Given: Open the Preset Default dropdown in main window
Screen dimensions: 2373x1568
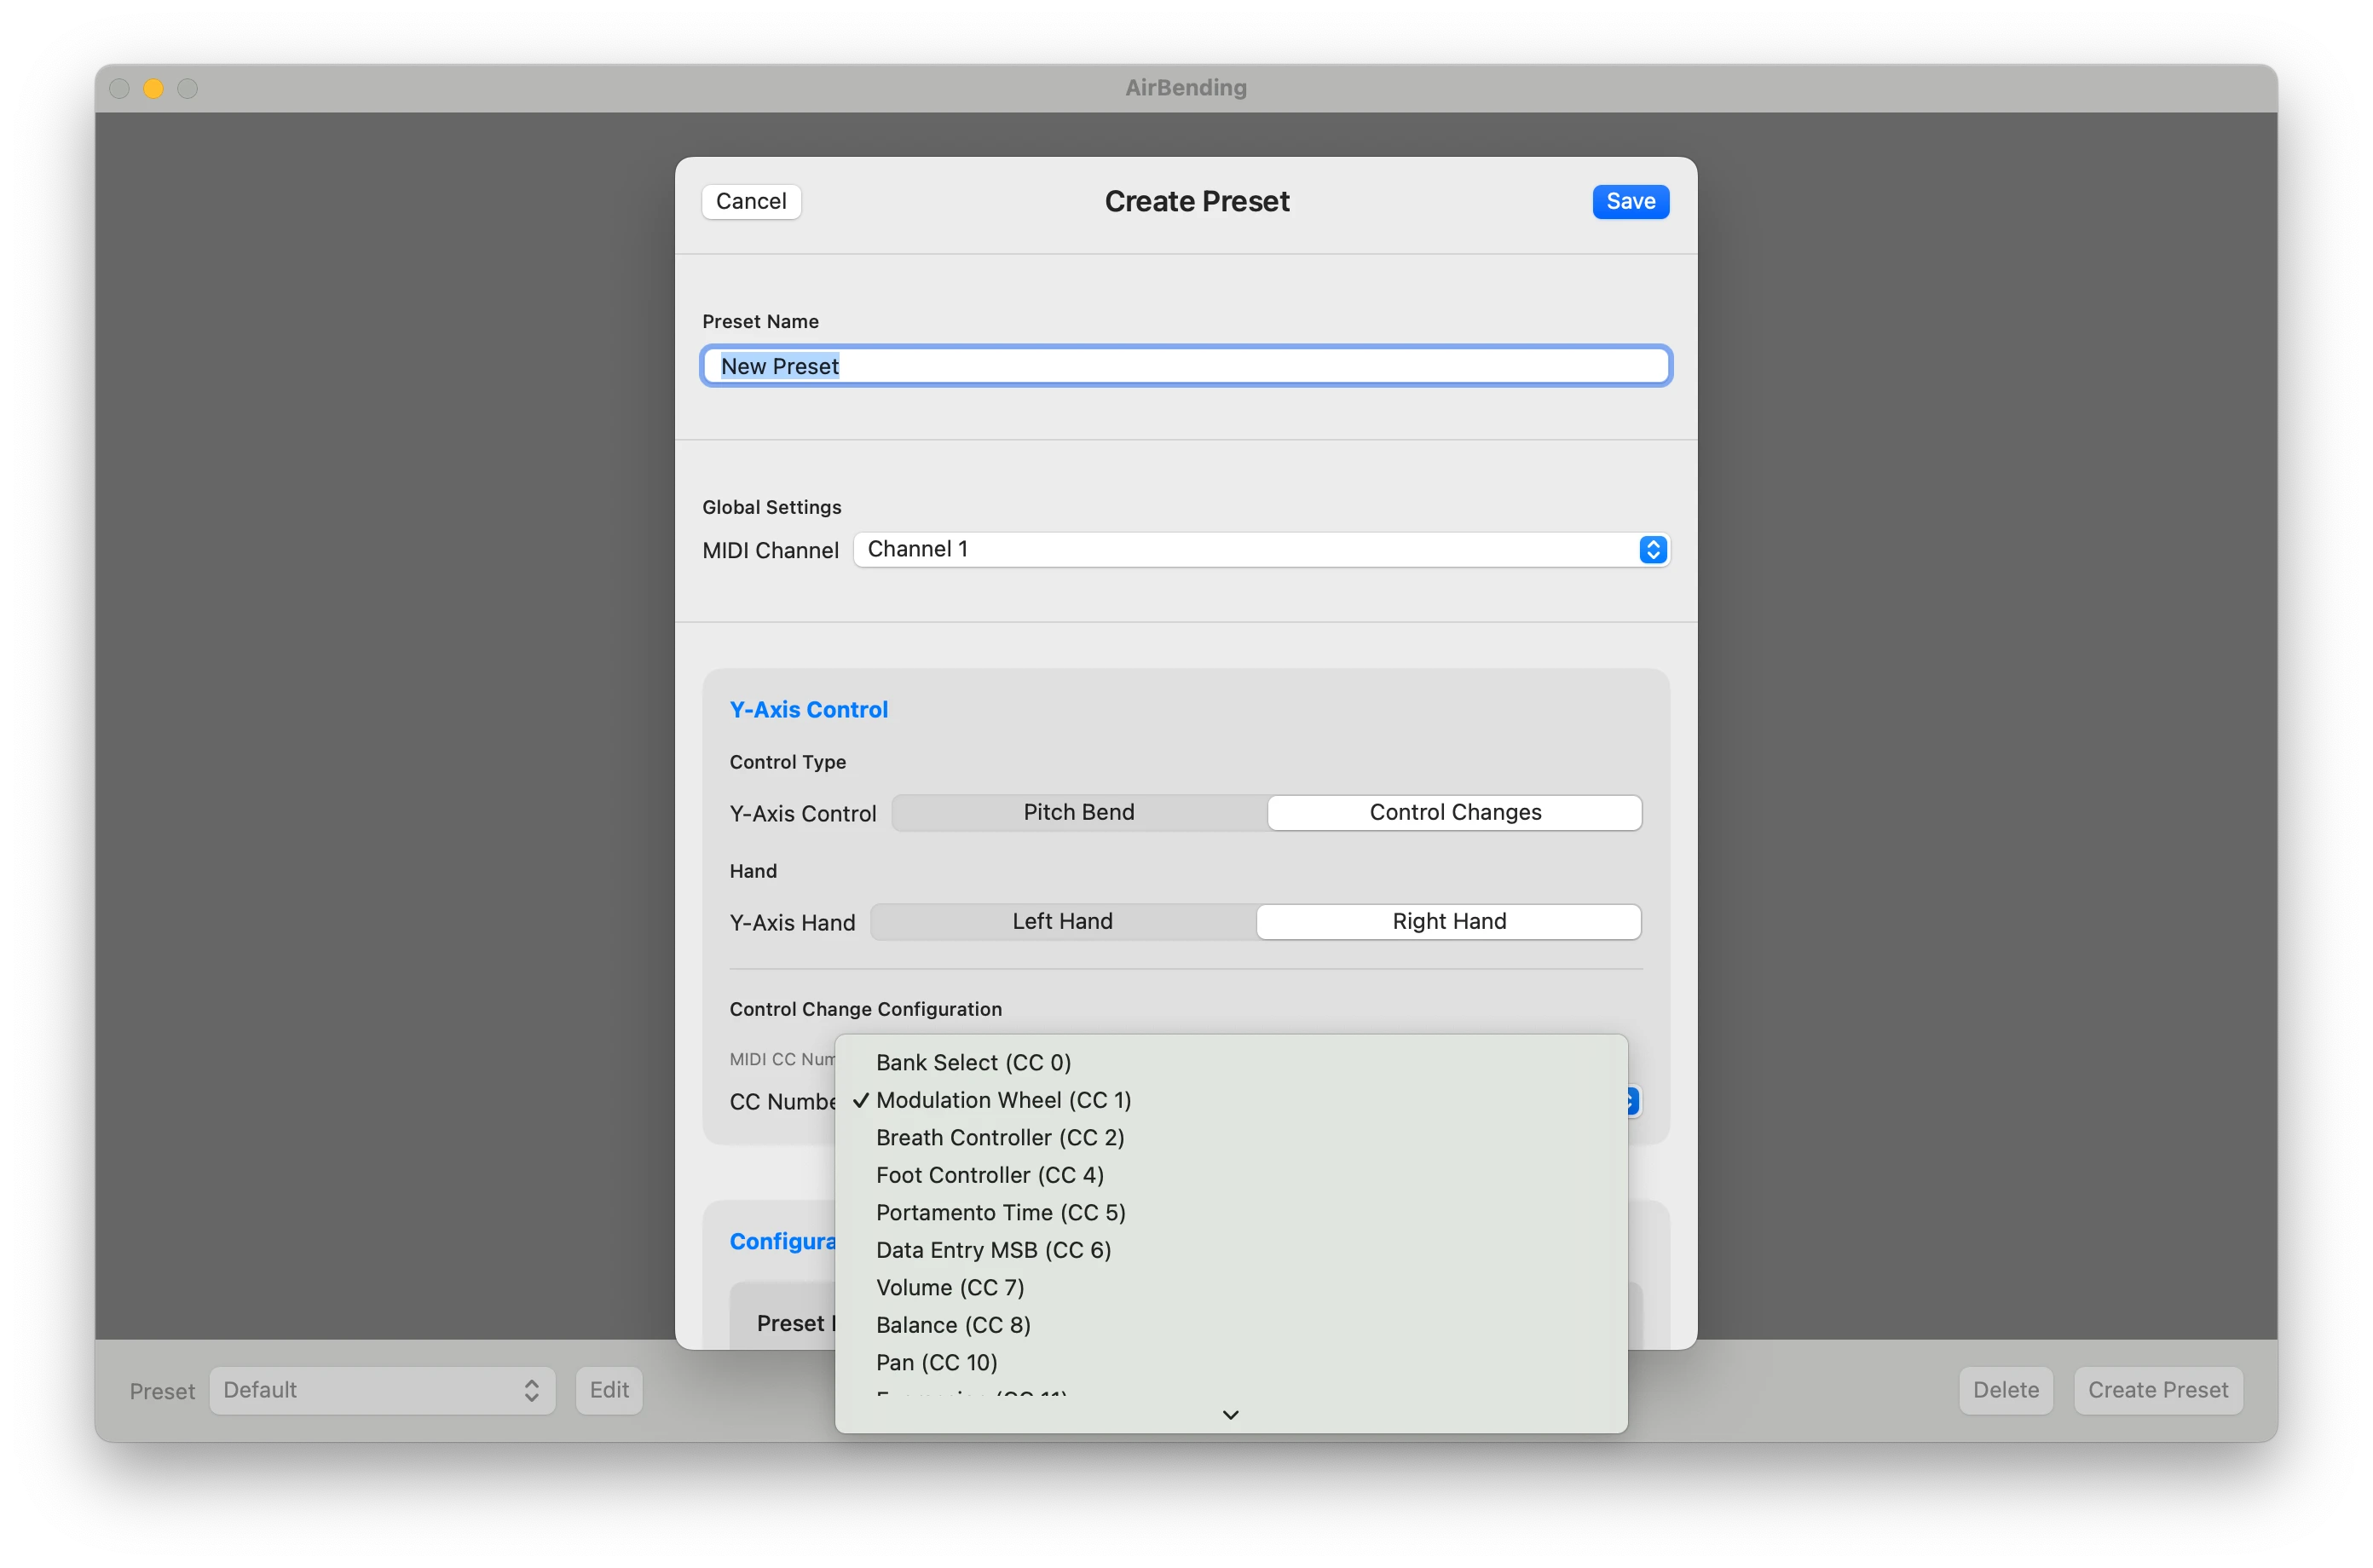Looking at the screenshot, I should point(382,1390).
